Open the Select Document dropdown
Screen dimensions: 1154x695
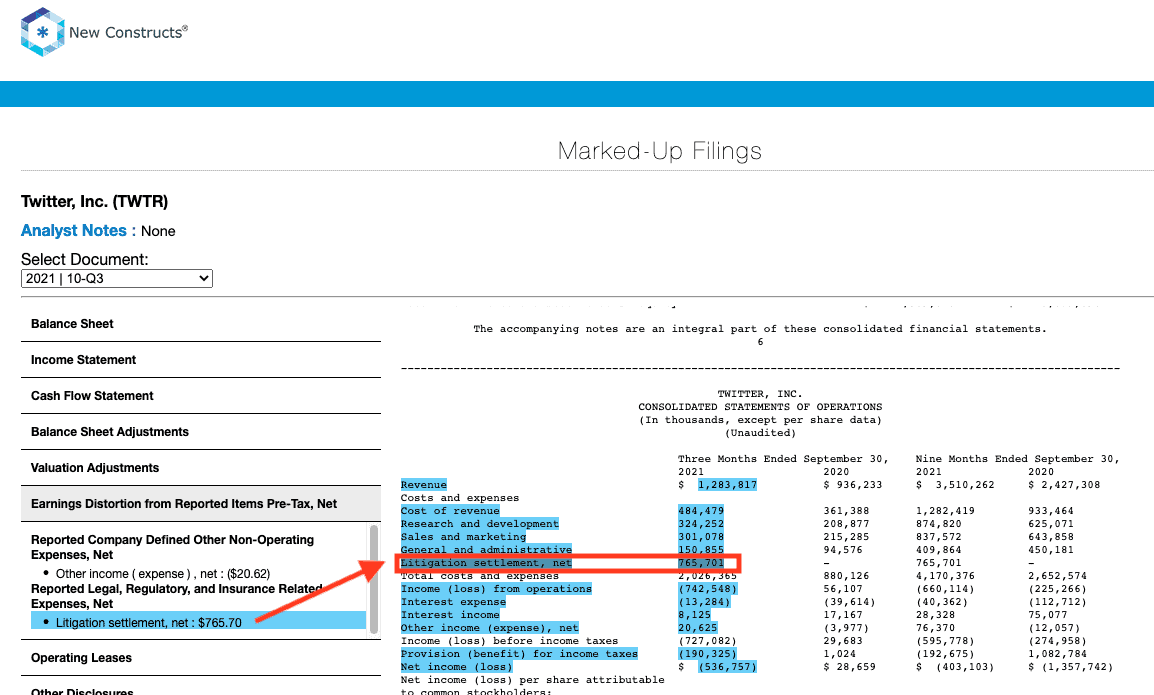point(117,278)
